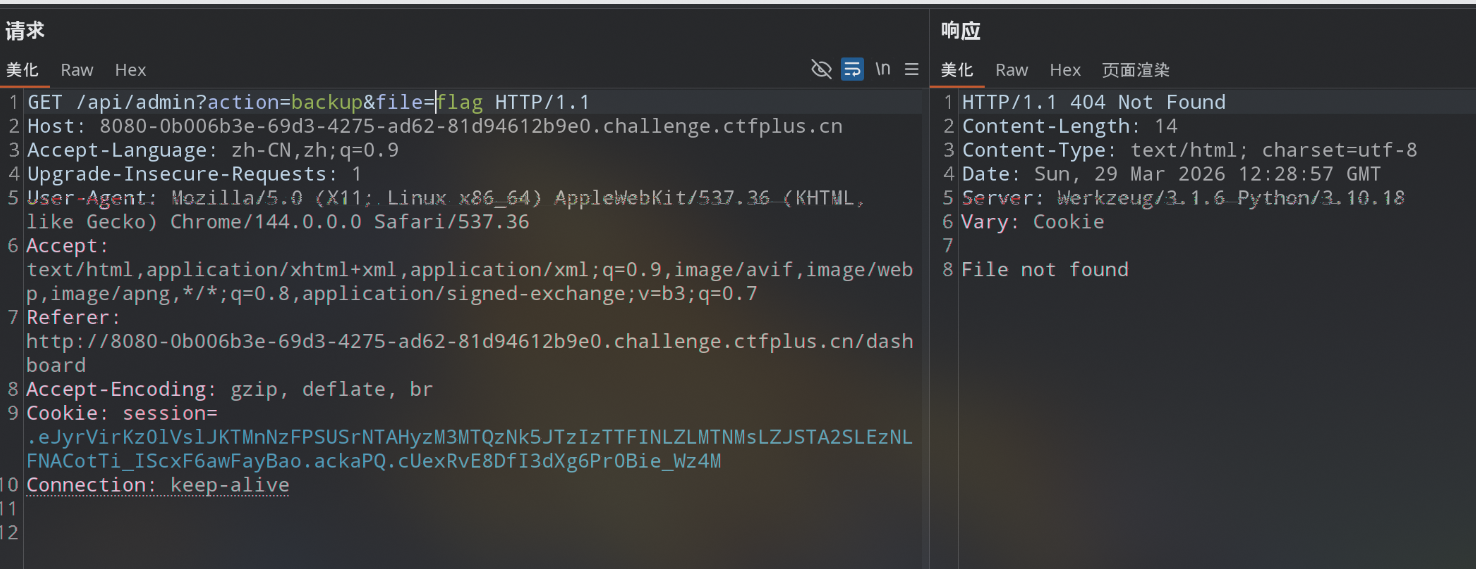Disable the highlighted line wrap icon
This screenshot has width=1476, height=569.
(x=852, y=69)
